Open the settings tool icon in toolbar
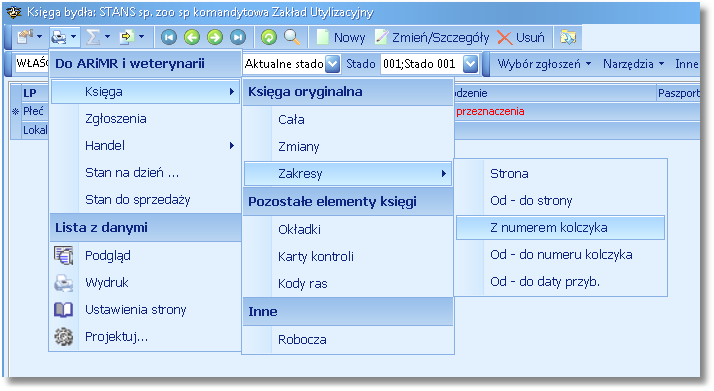The height and width of the screenshot is (391, 714). 24,37
